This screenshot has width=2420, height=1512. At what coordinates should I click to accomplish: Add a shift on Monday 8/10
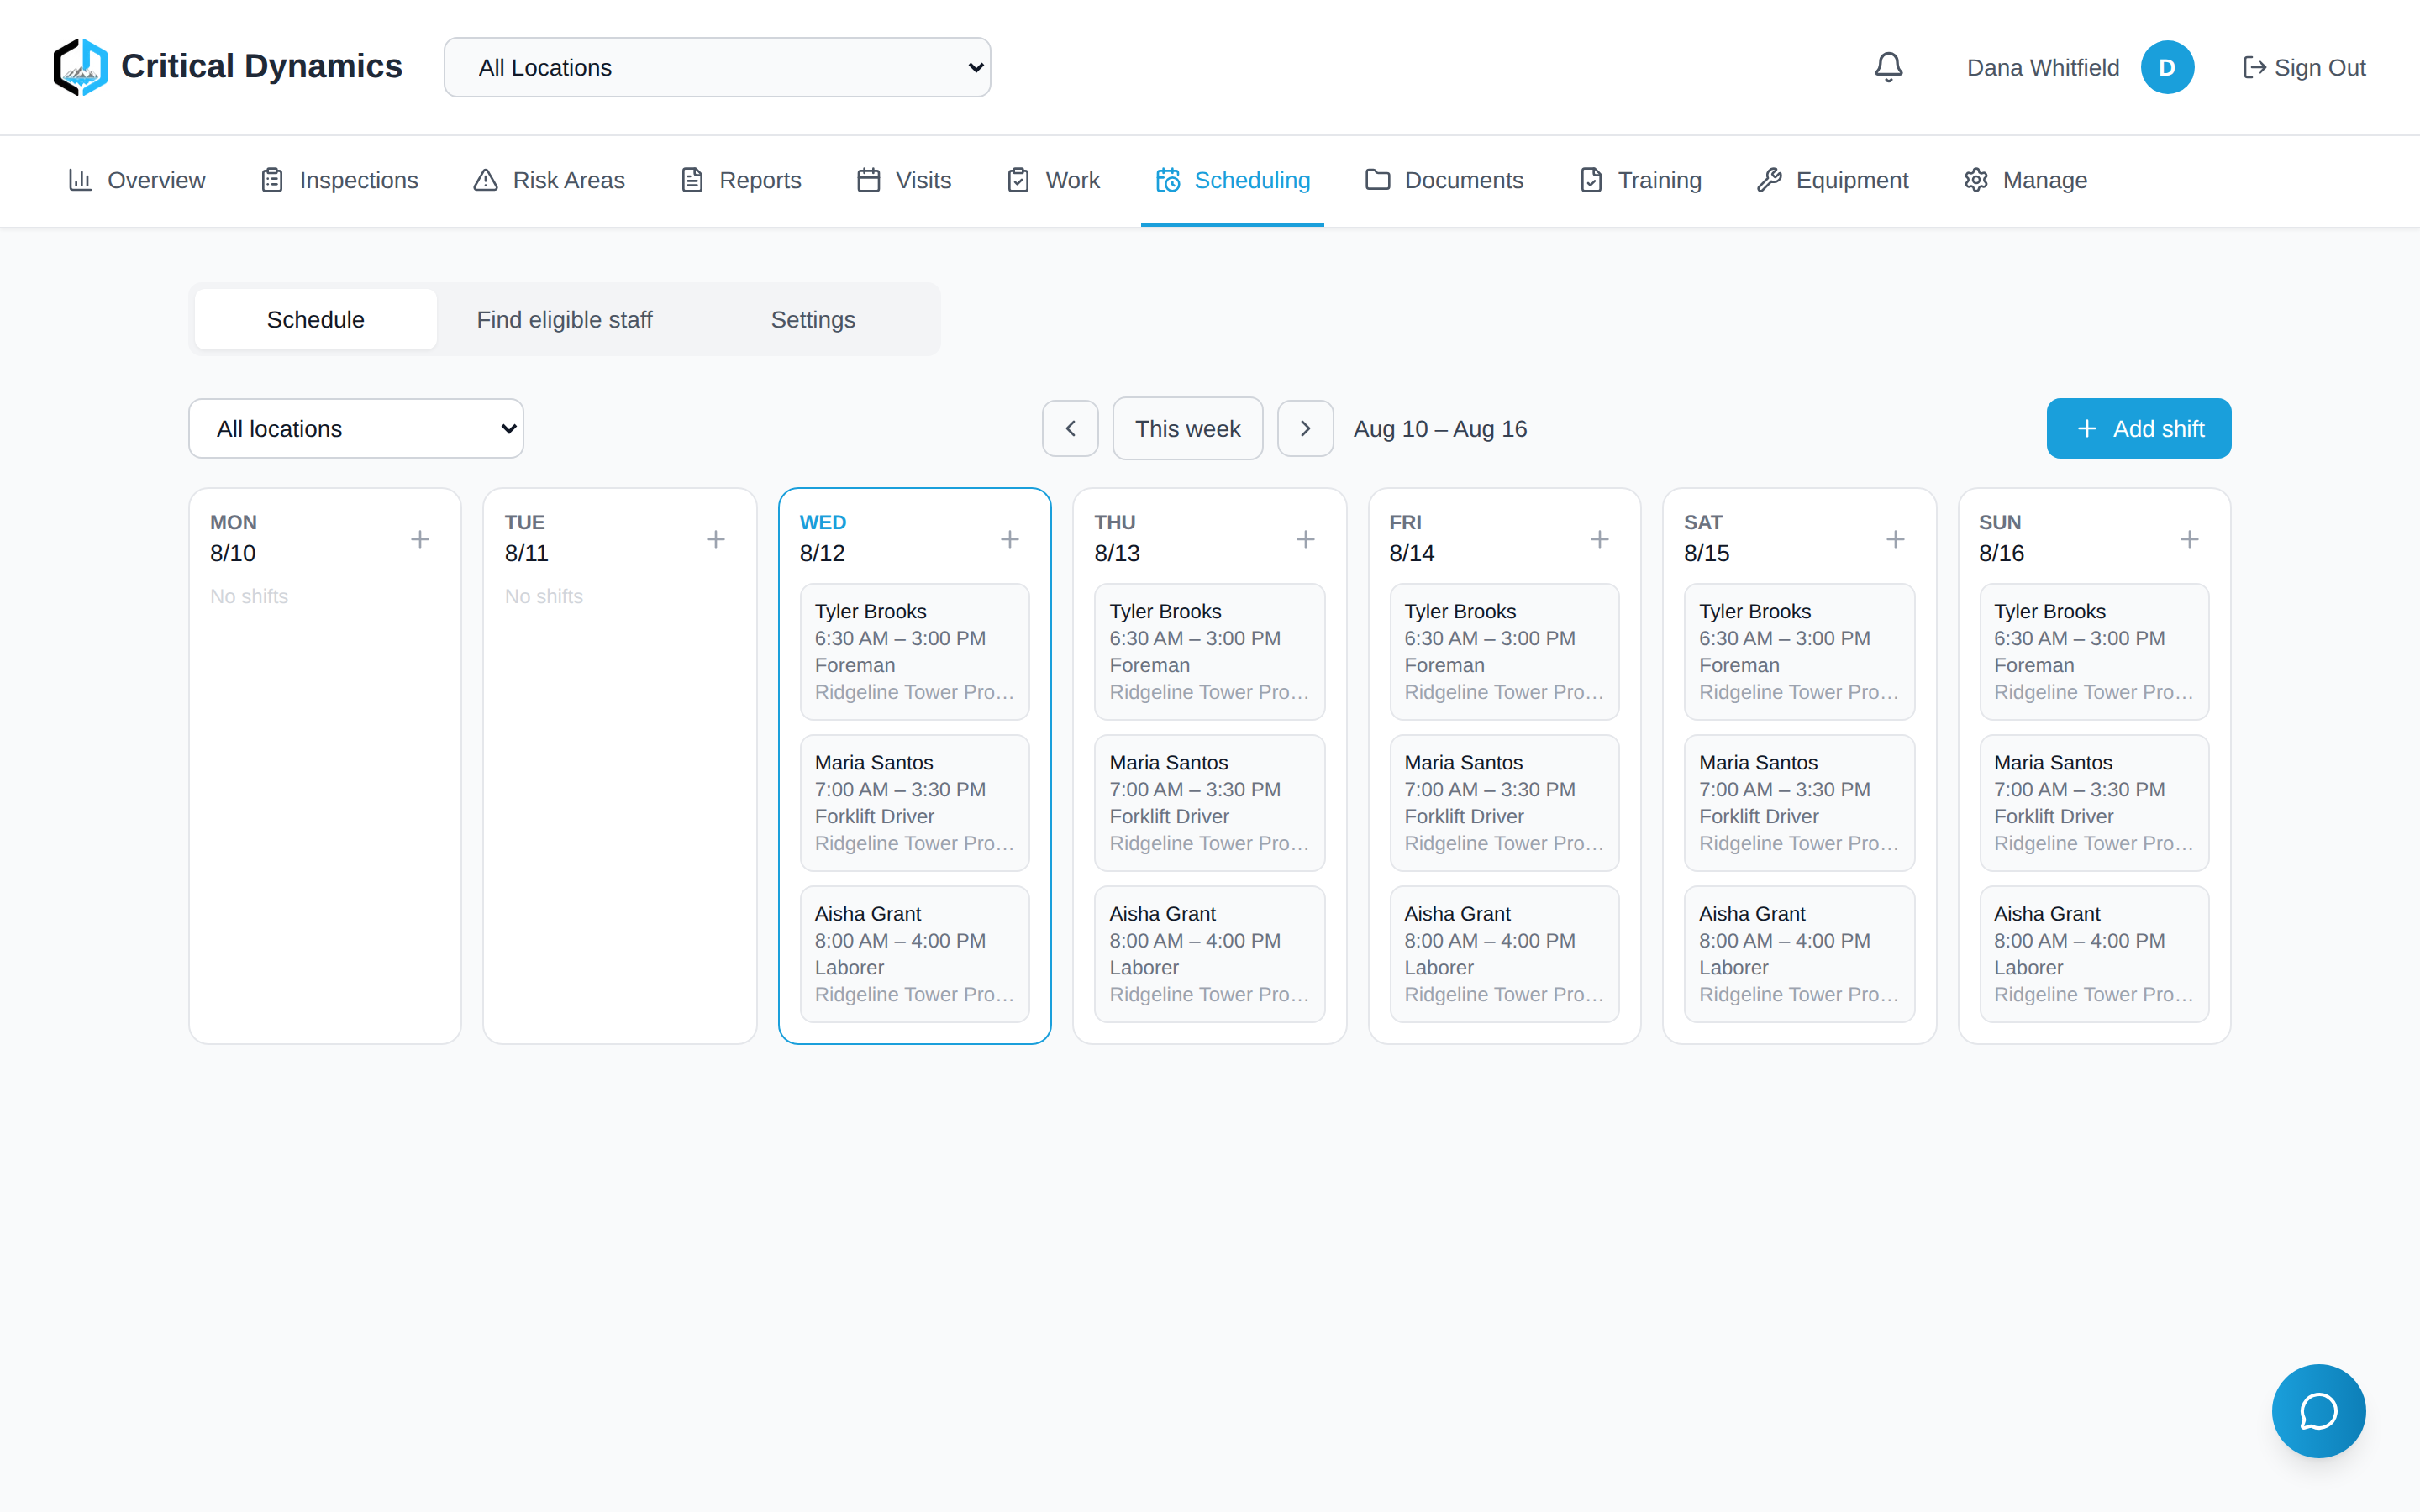point(420,540)
